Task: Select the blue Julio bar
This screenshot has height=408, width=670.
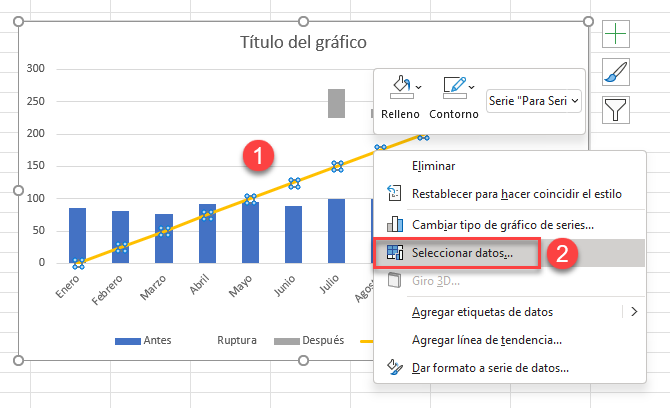Action: click(336, 231)
